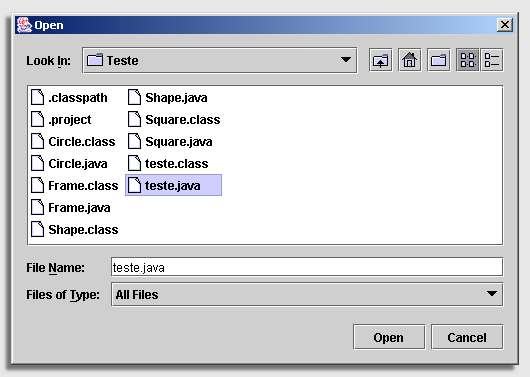Click the File Name input field
The height and width of the screenshot is (377, 530).
point(307,267)
